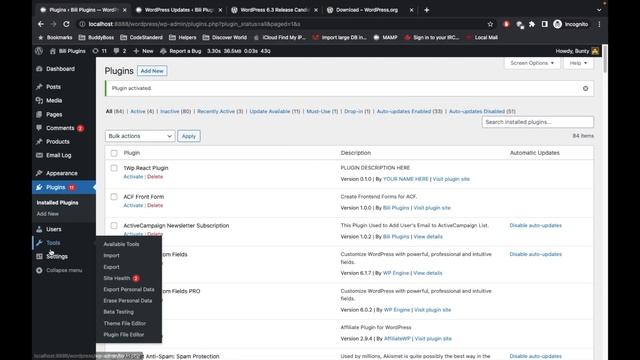The image size is (640, 360).
Task: Switch to WordPress Updates browser tab
Action: pyautogui.click(x=179, y=10)
